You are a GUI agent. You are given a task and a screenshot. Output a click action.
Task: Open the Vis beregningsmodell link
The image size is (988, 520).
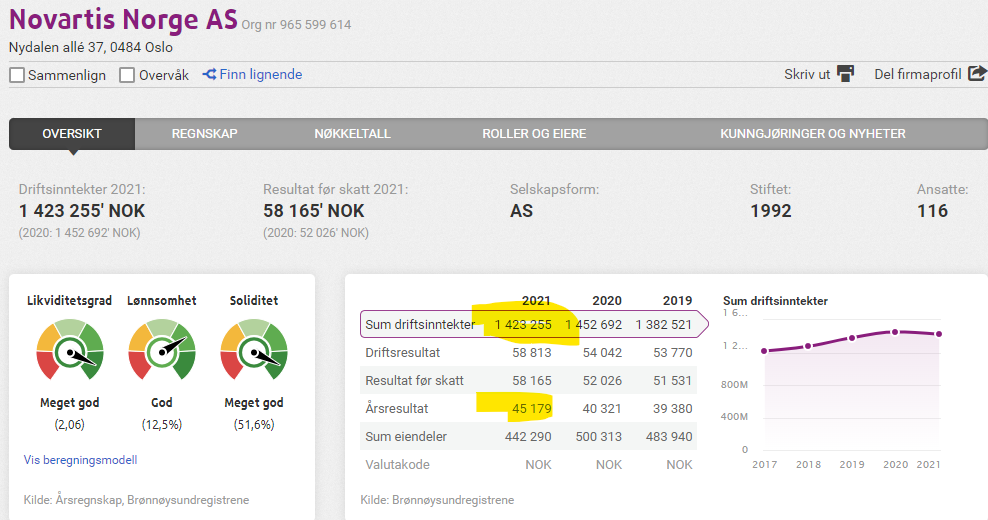80,460
